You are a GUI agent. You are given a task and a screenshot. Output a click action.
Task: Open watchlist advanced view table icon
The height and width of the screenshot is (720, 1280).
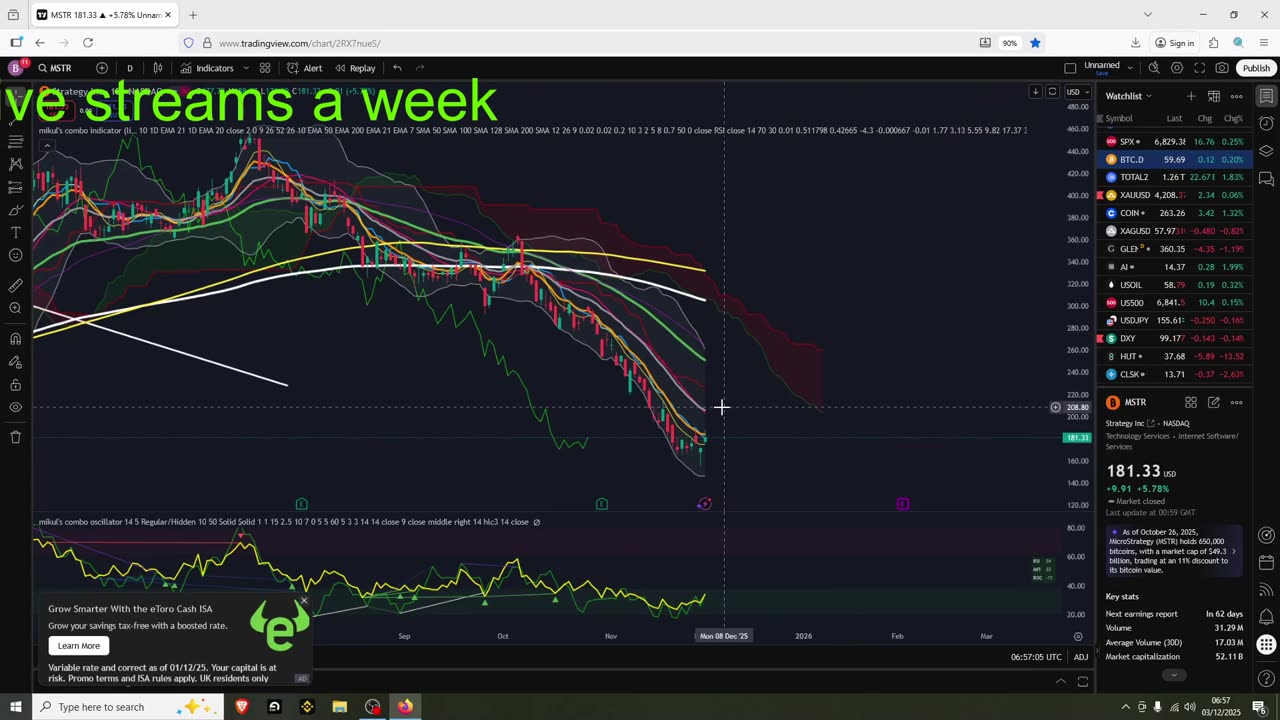click(x=1214, y=96)
